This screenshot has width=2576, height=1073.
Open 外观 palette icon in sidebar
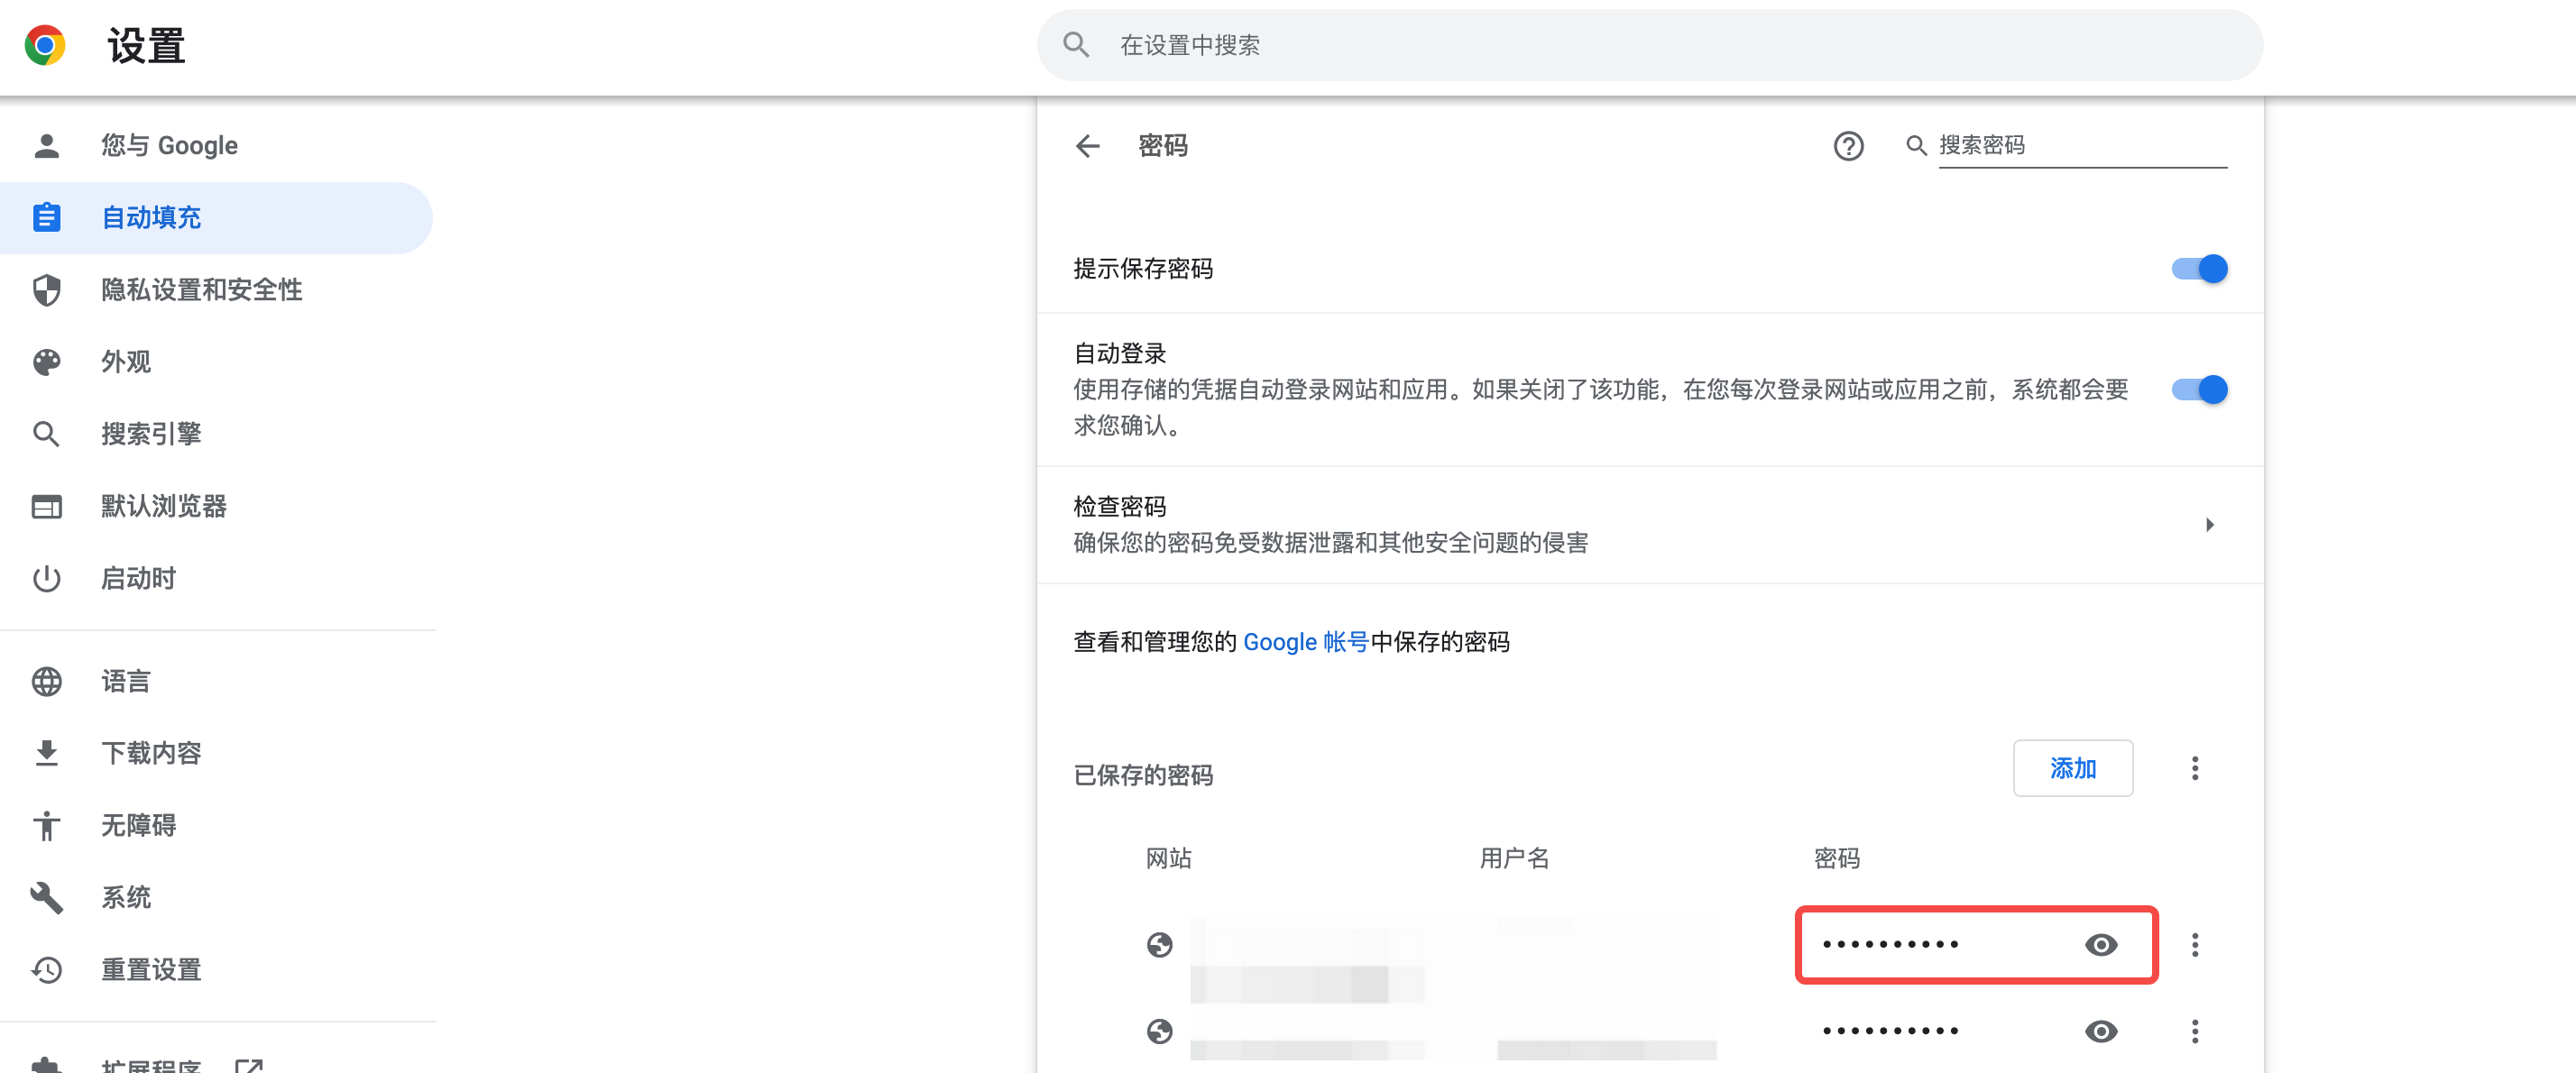(46, 362)
